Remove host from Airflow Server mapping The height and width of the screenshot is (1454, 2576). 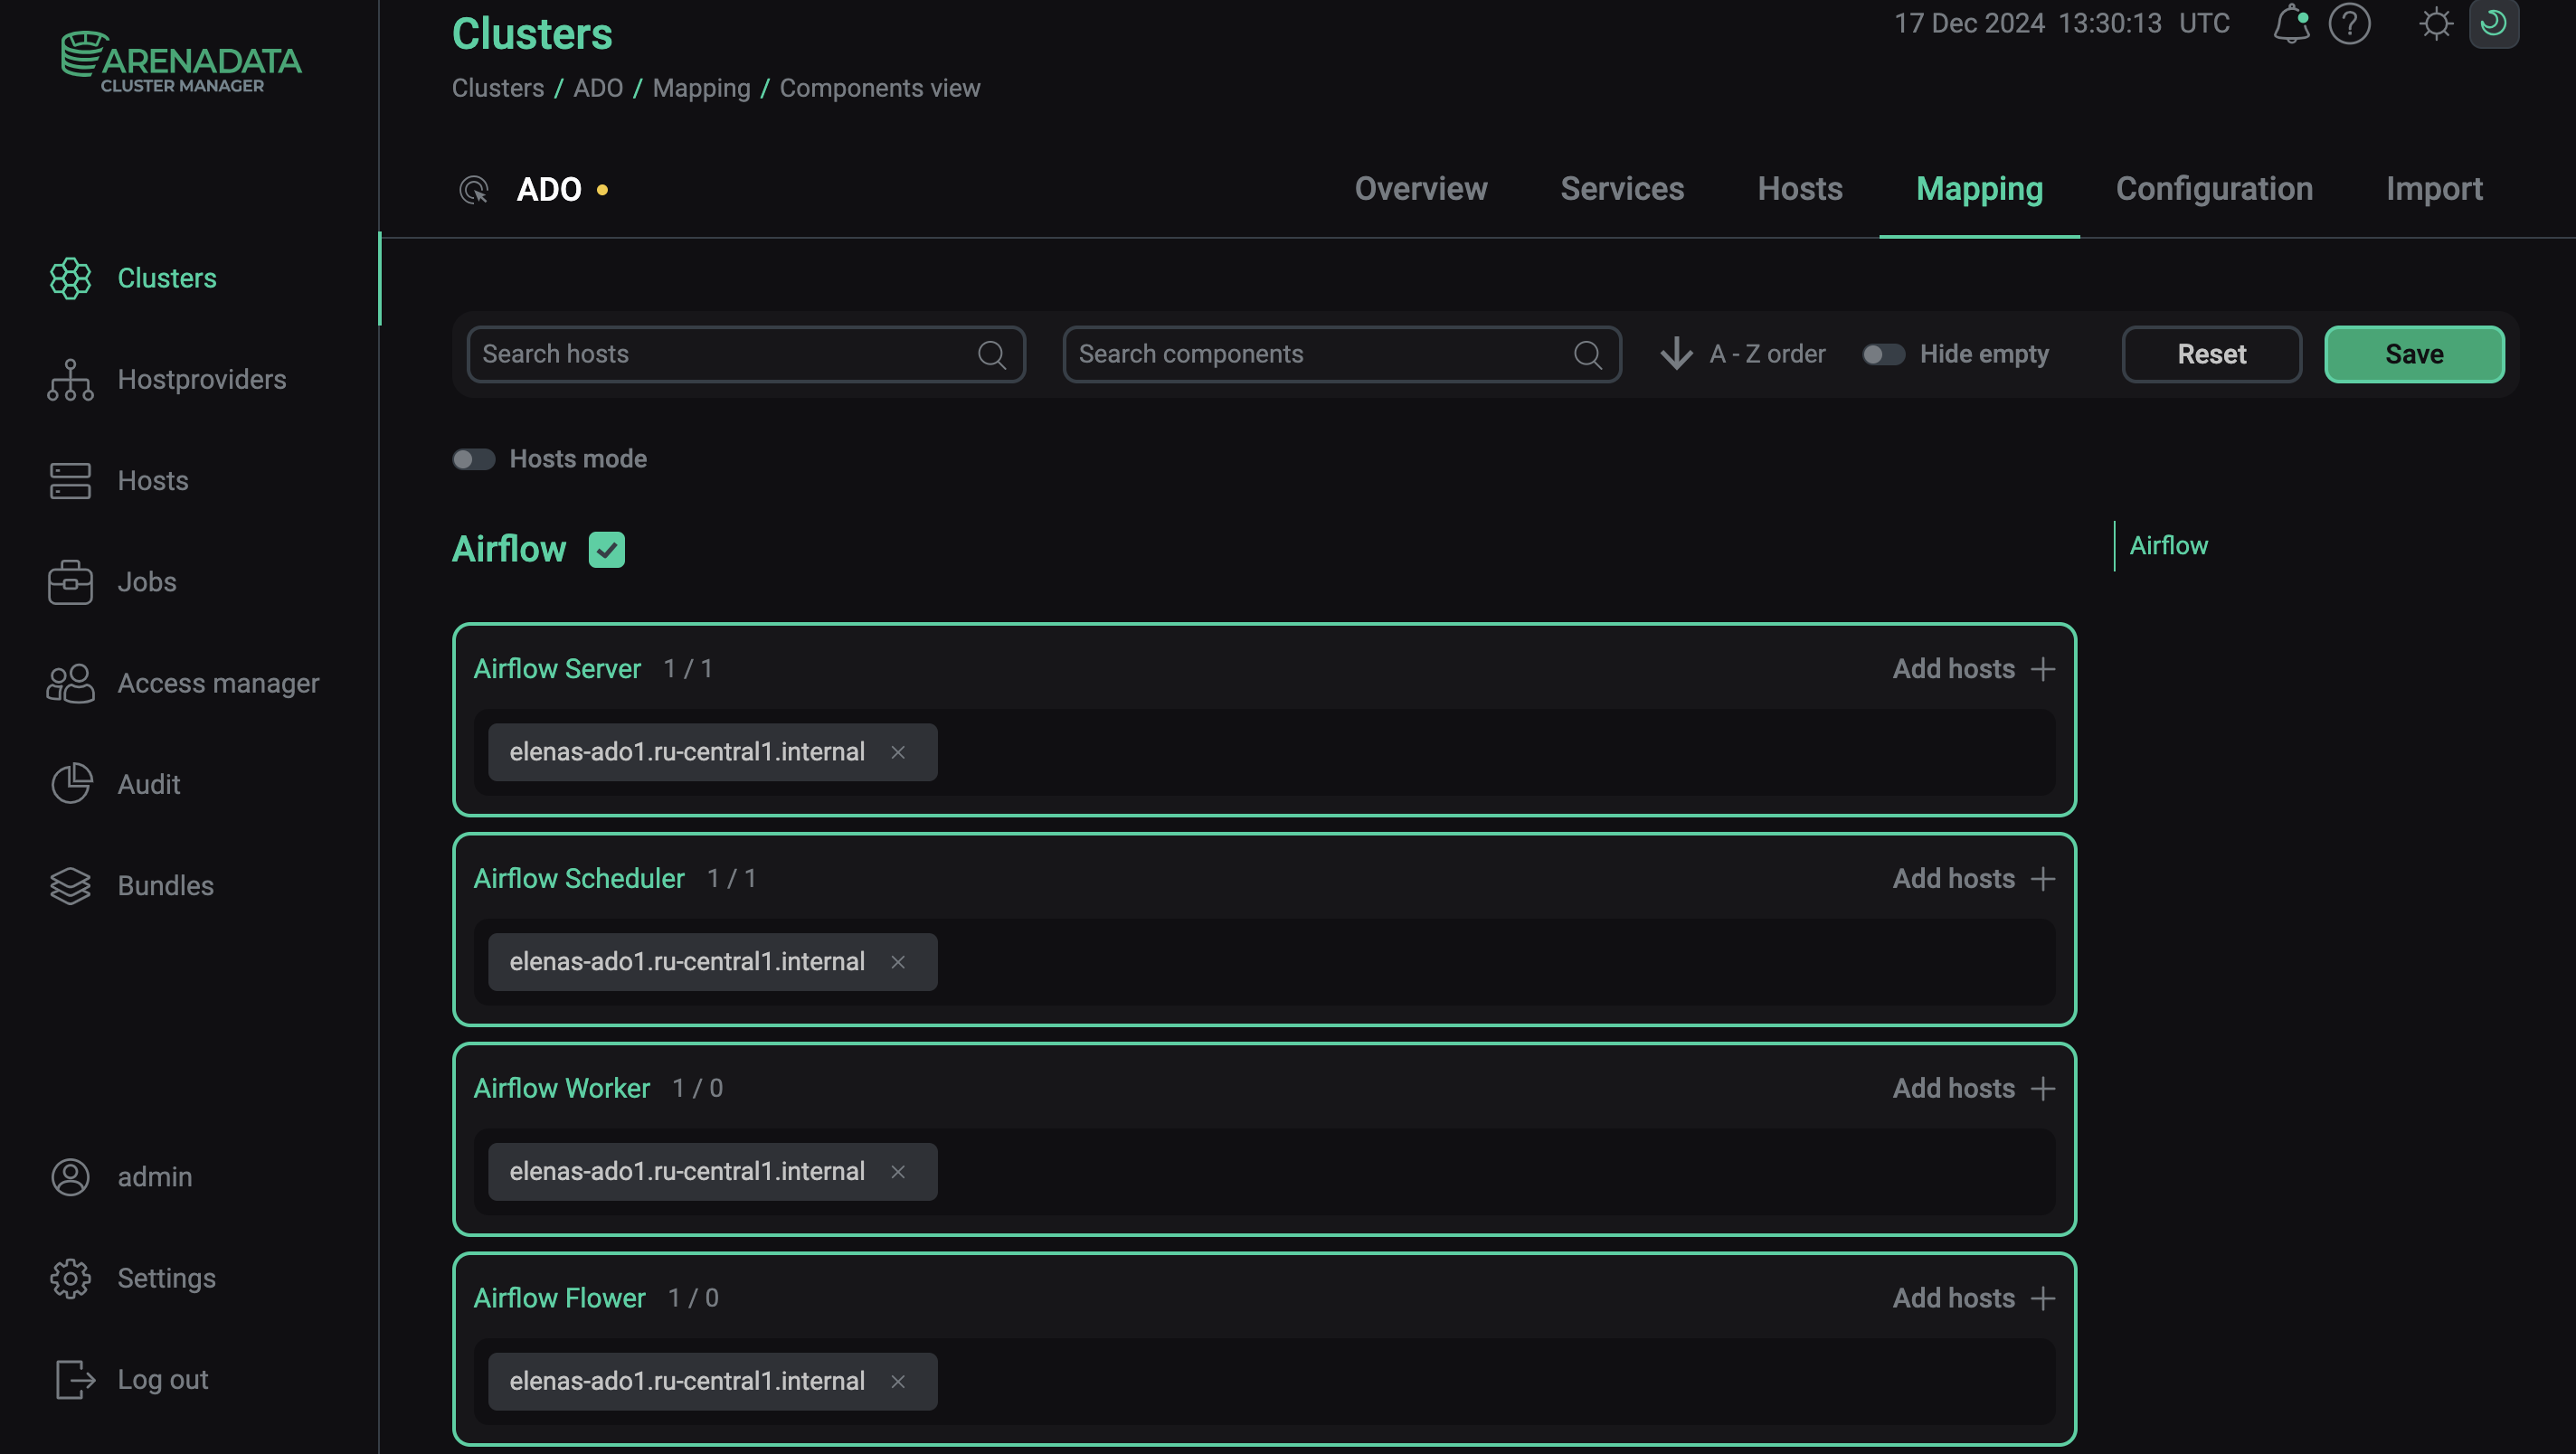tap(898, 752)
